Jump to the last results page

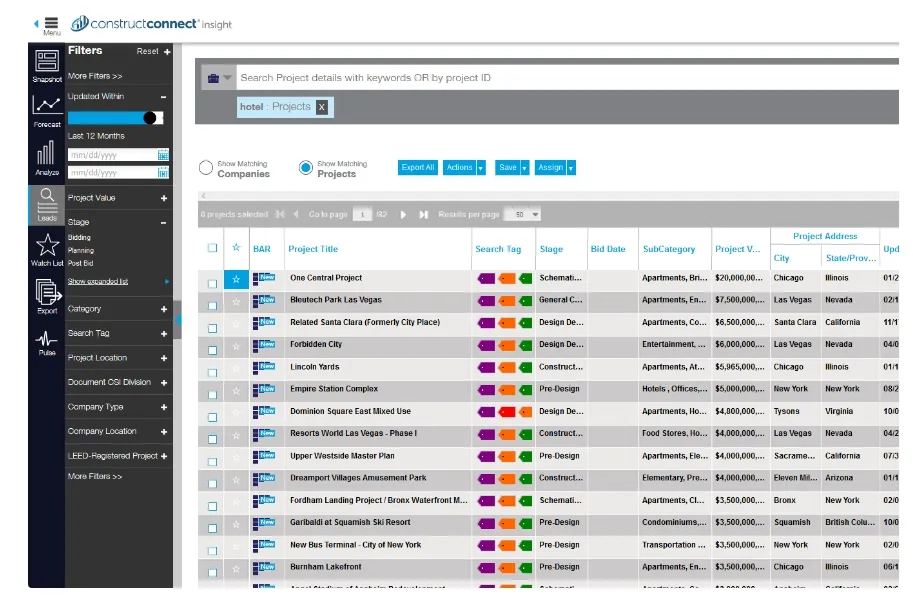point(423,214)
